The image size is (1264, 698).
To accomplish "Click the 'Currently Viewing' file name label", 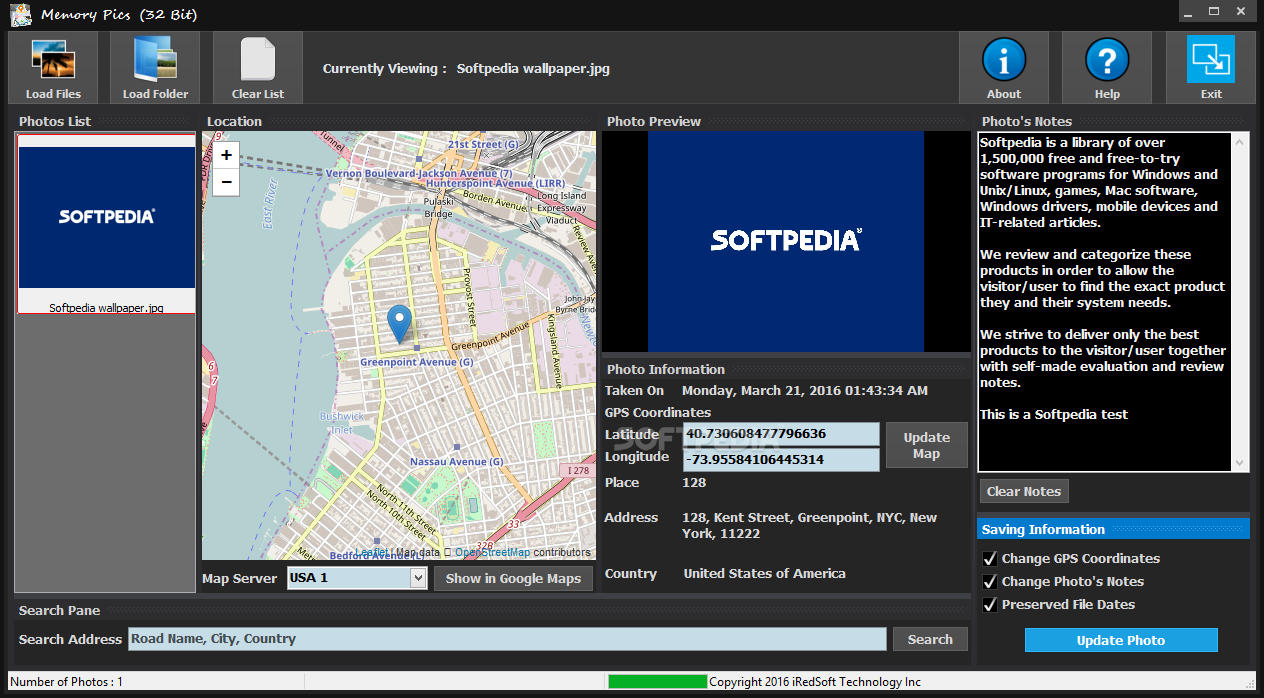I will 533,69.
